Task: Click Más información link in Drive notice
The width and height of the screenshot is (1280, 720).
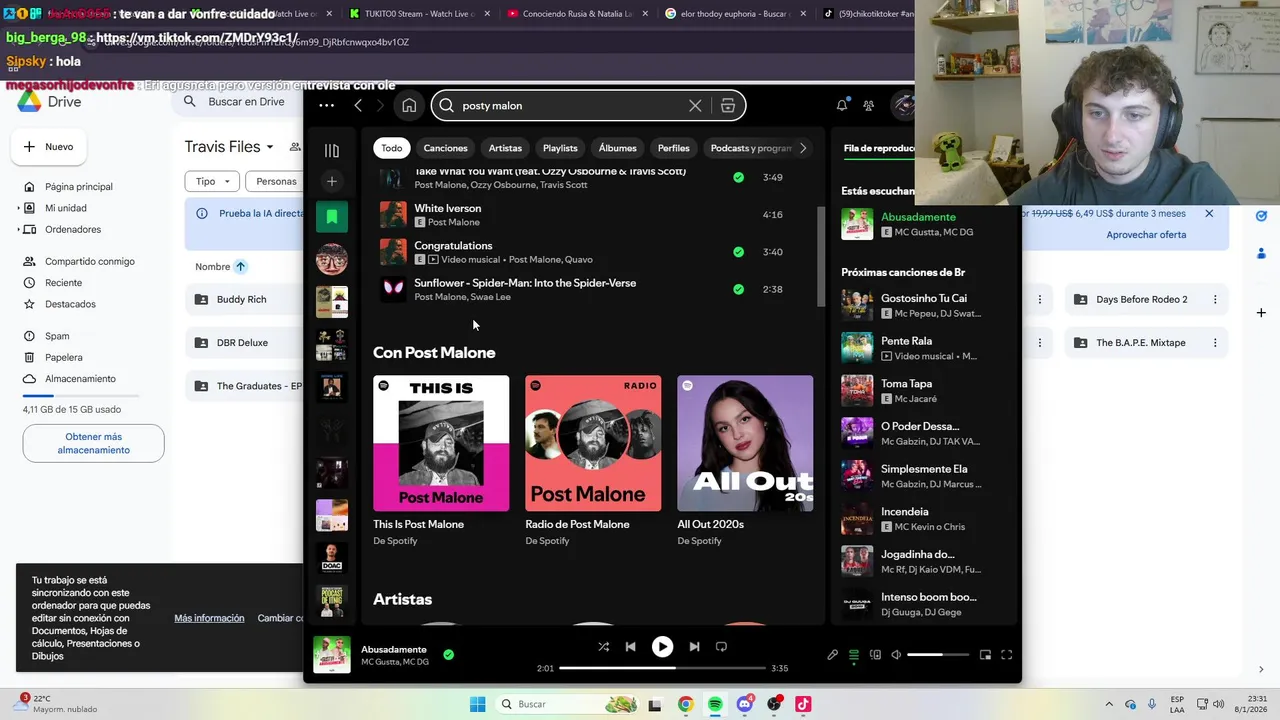Action: (209, 618)
